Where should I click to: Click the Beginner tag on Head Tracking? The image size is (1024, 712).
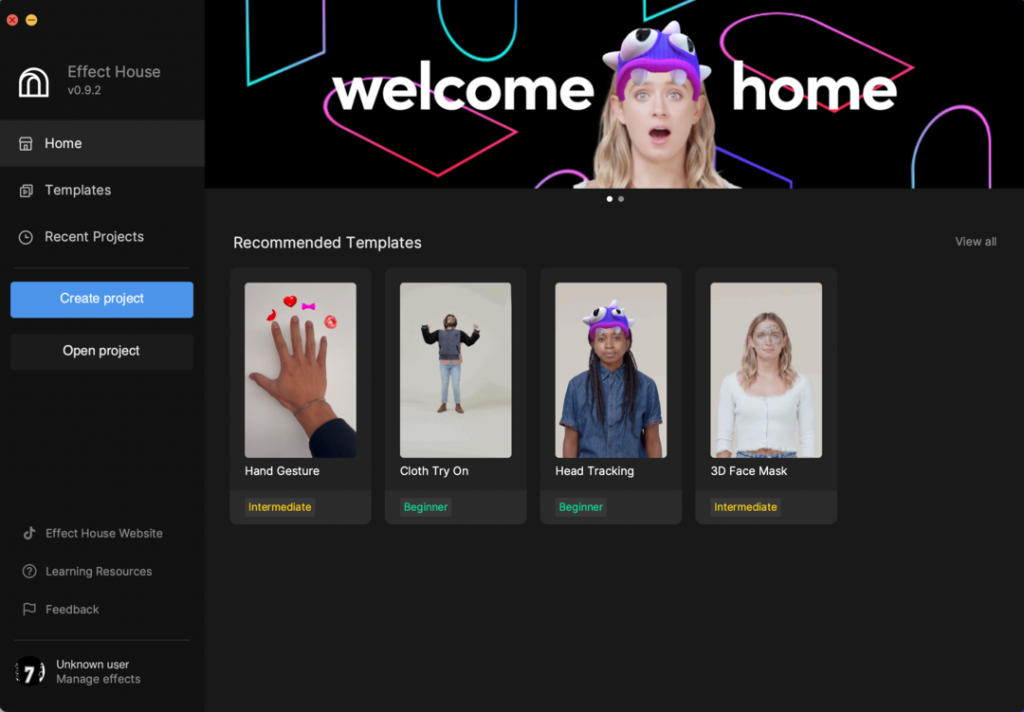click(x=581, y=507)
